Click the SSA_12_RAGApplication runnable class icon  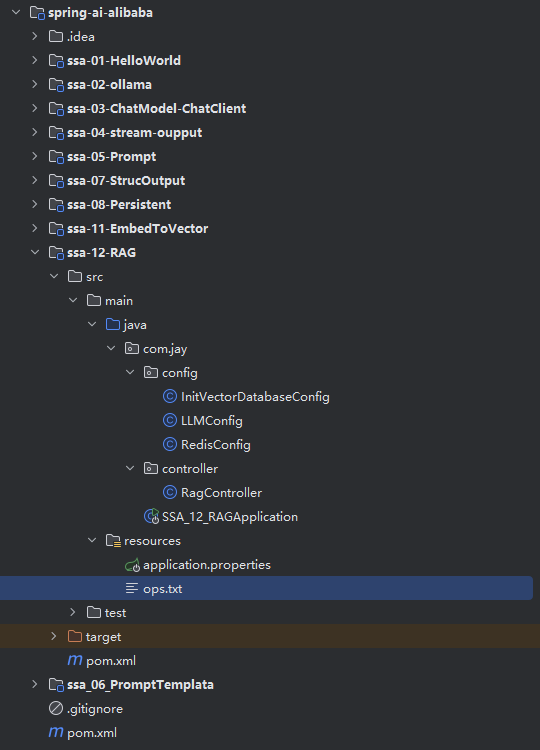click(x=152, y=516)
